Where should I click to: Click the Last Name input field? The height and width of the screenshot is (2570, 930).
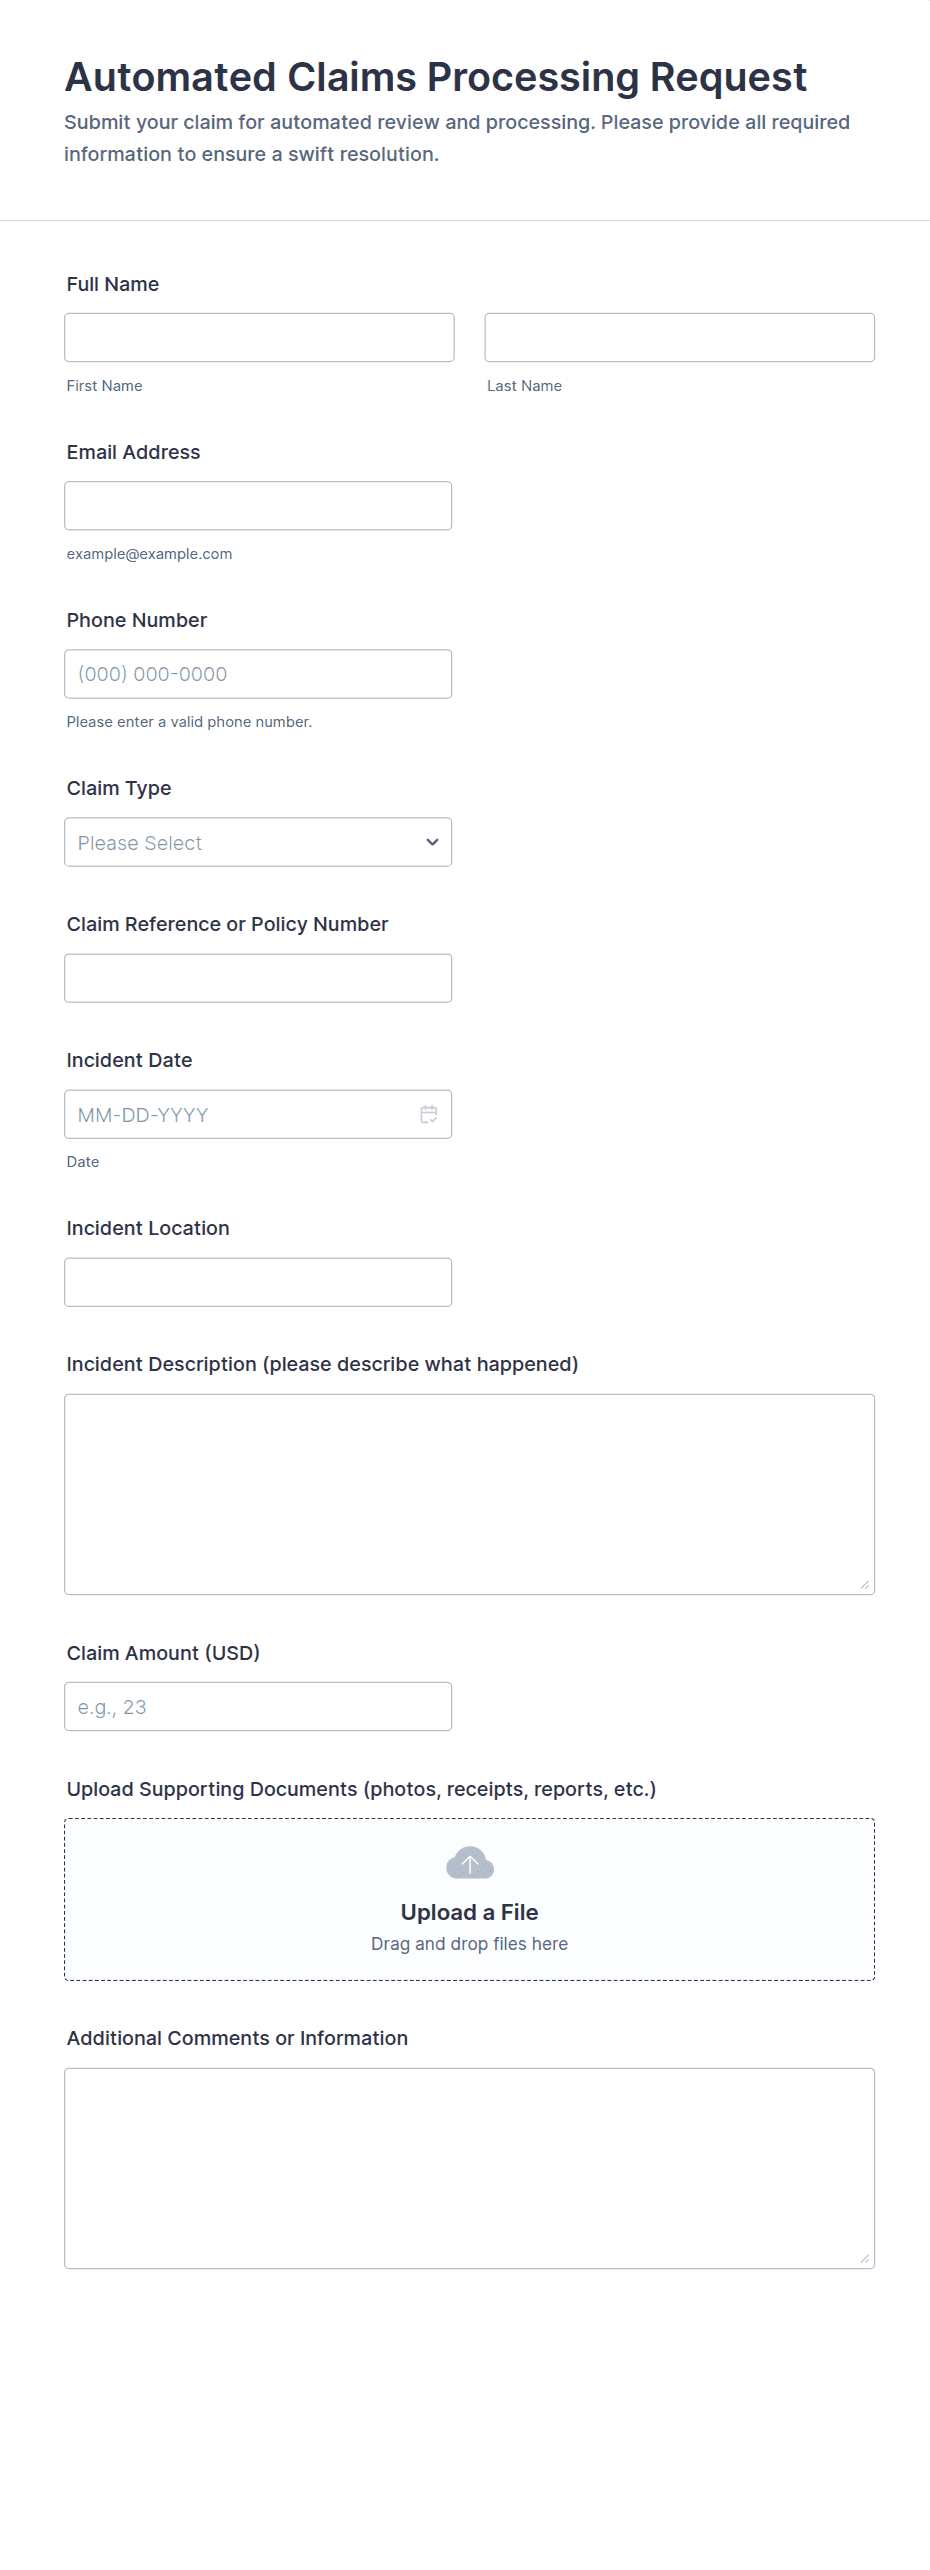[x=679, y=338]
